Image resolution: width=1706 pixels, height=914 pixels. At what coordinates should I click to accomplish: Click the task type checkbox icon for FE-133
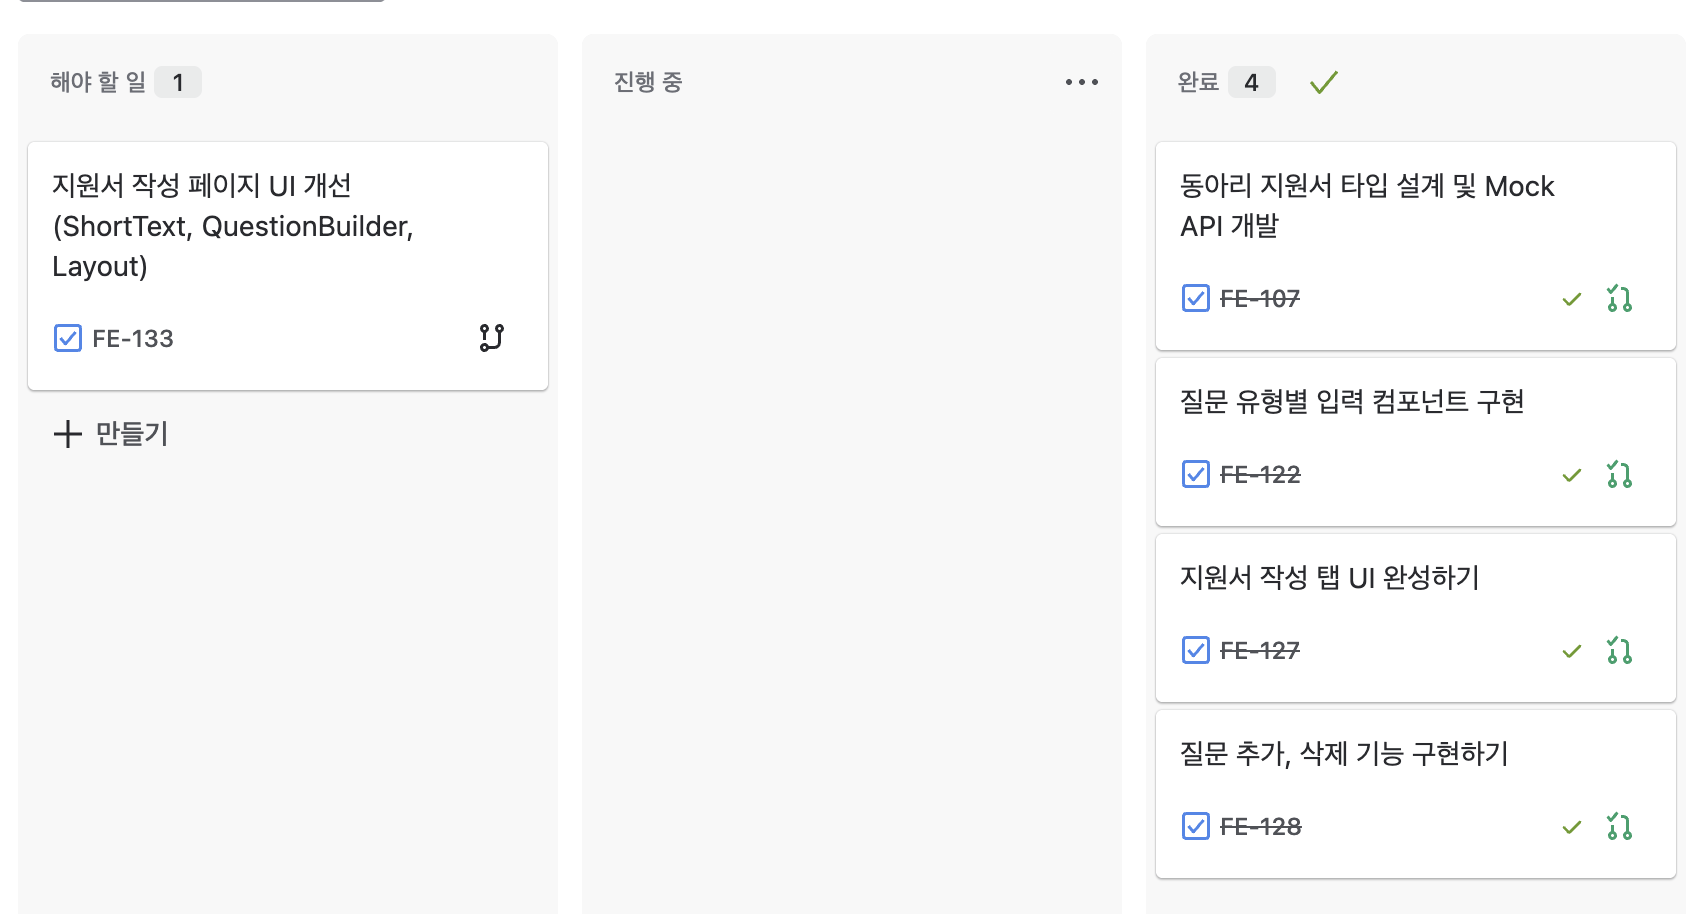point(68,338)
